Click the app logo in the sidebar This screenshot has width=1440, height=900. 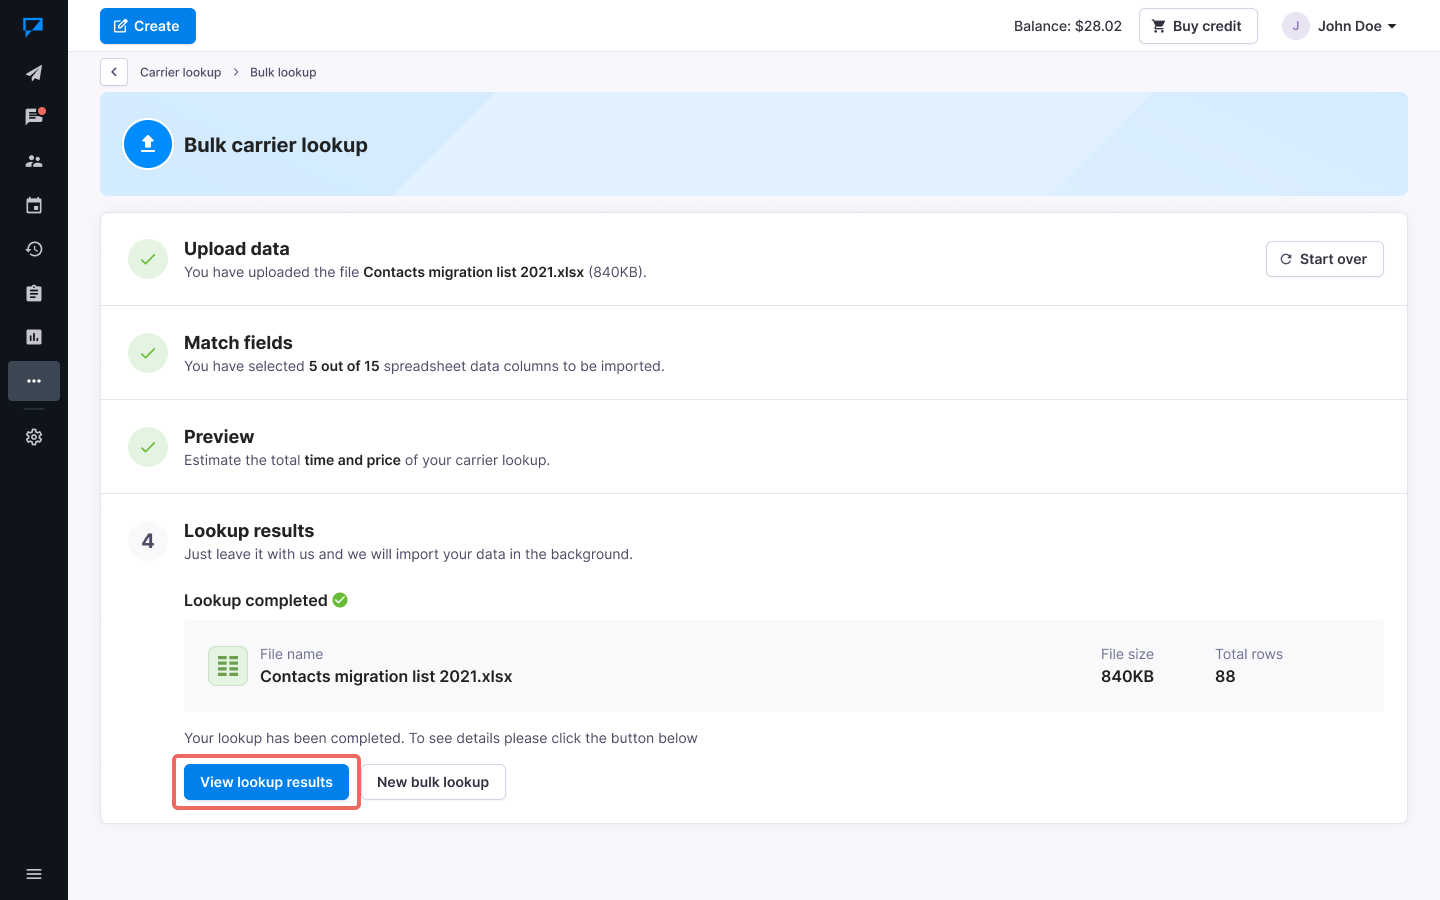34,26
